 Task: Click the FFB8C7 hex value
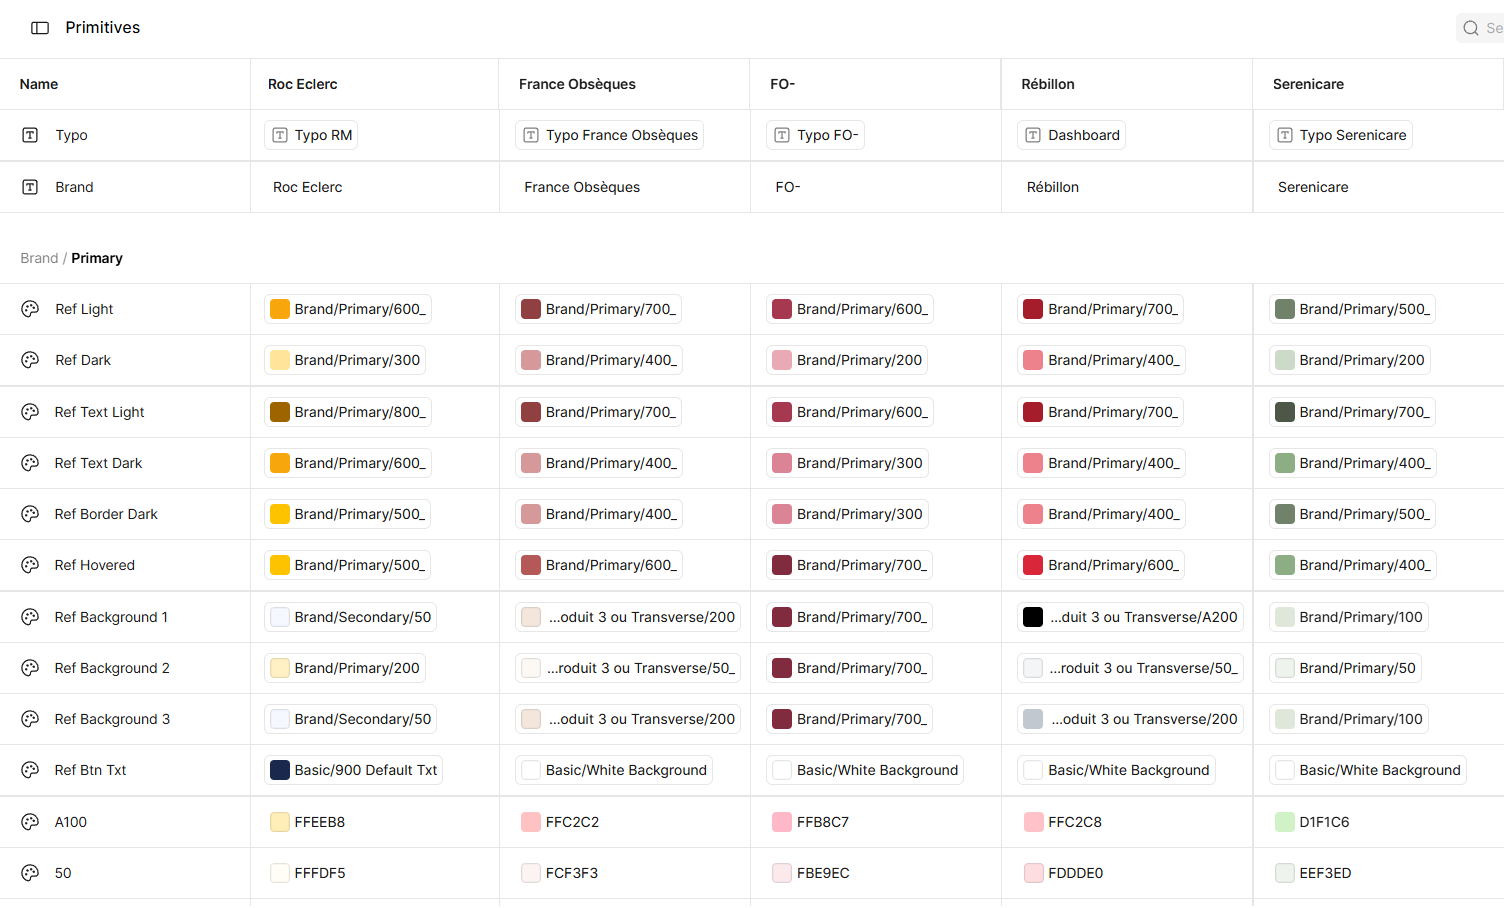click(823, 822)
